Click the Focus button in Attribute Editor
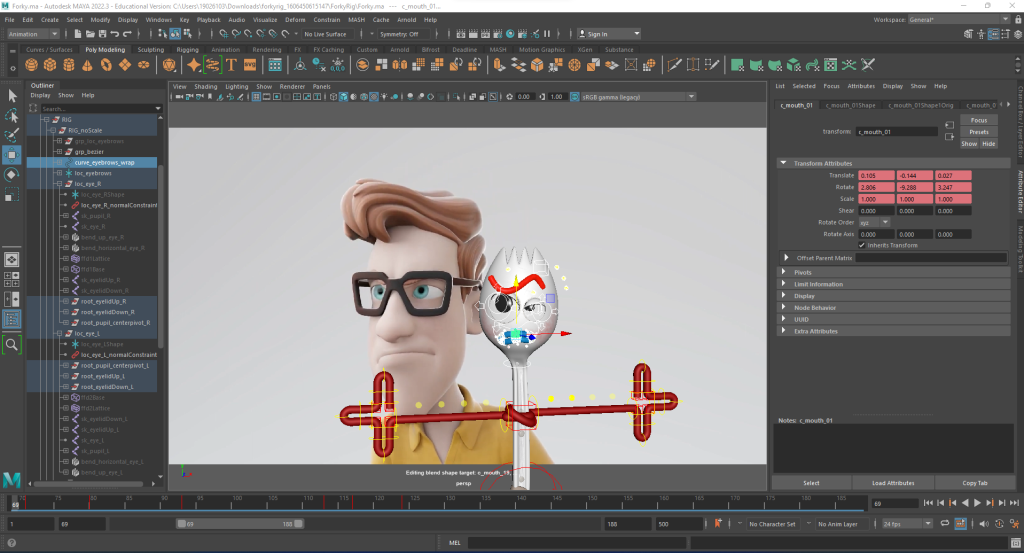 coord(979,120)
